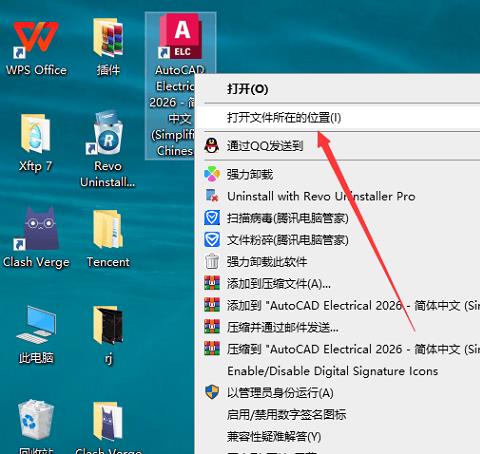Open the 插件 folder on desktop

coord(108,38)
